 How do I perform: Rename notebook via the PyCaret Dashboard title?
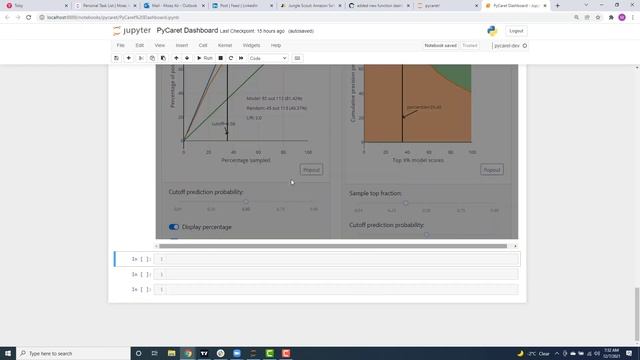coord(187,31)
